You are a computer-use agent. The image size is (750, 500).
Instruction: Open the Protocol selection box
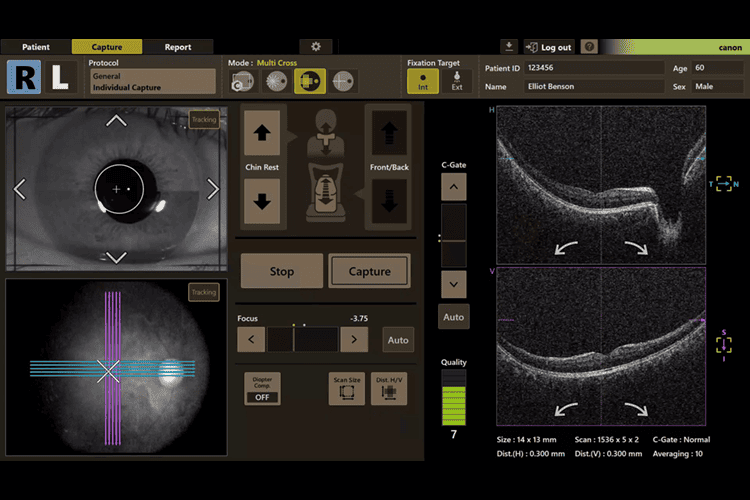coord(152,81)
